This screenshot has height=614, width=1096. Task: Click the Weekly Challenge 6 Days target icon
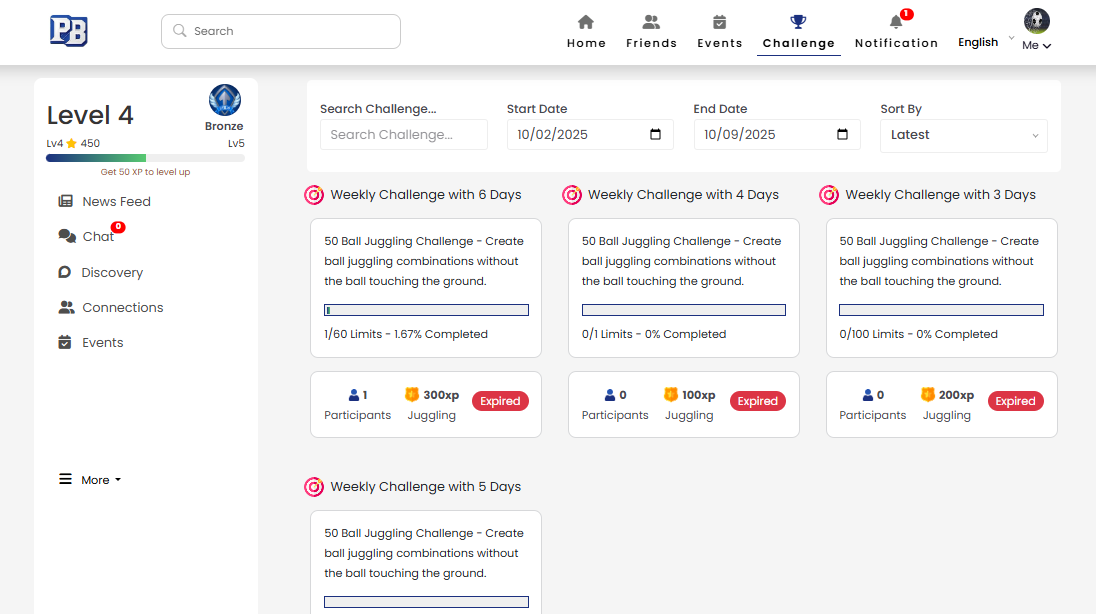click(314, 195)
